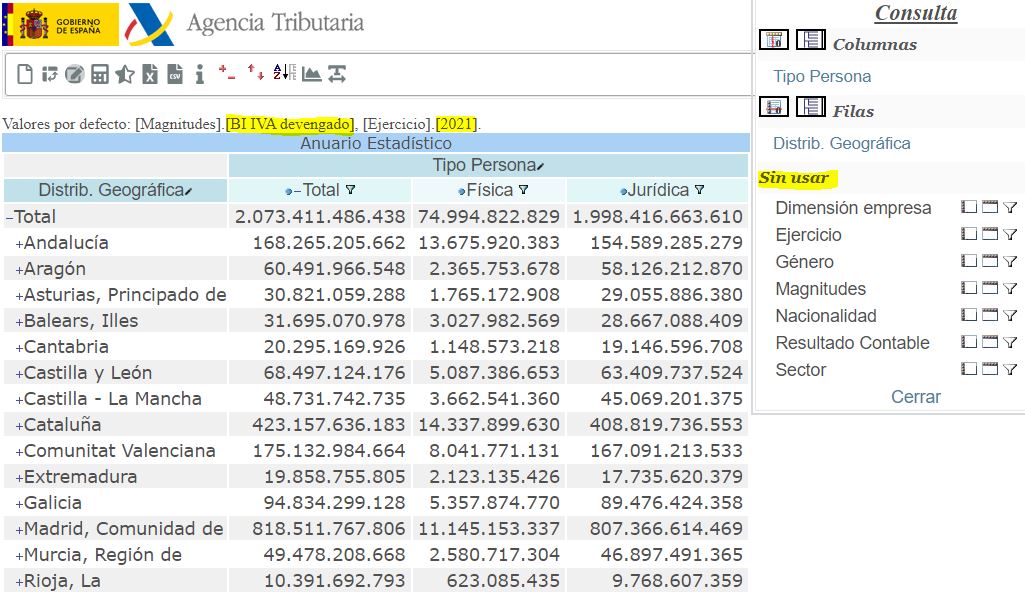Screen dimensions: 1025x598
Task: Expand the Cataluña region row
Action: [x=18, y=425]
